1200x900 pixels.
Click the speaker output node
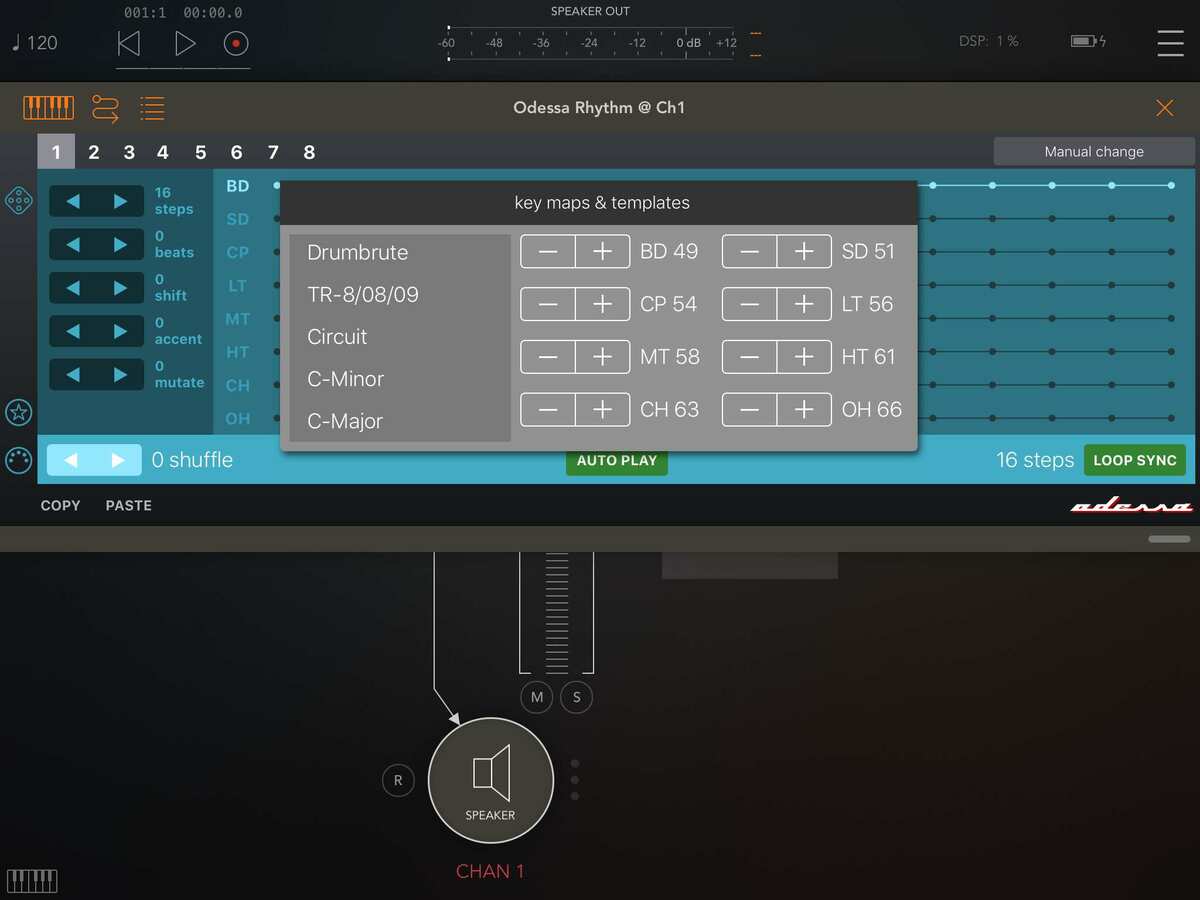tap(490, 780)
